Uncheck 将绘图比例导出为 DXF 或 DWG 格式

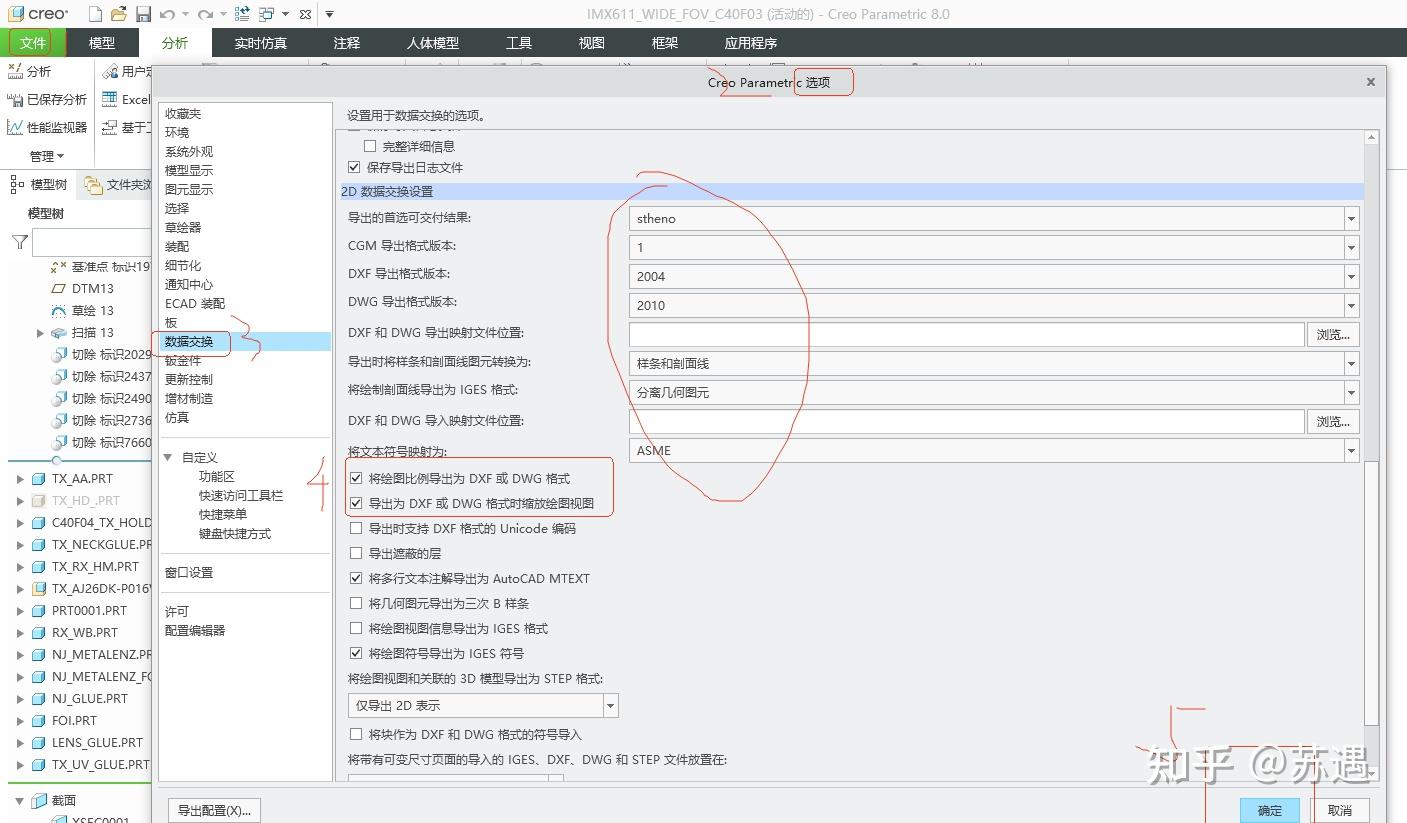357,478
